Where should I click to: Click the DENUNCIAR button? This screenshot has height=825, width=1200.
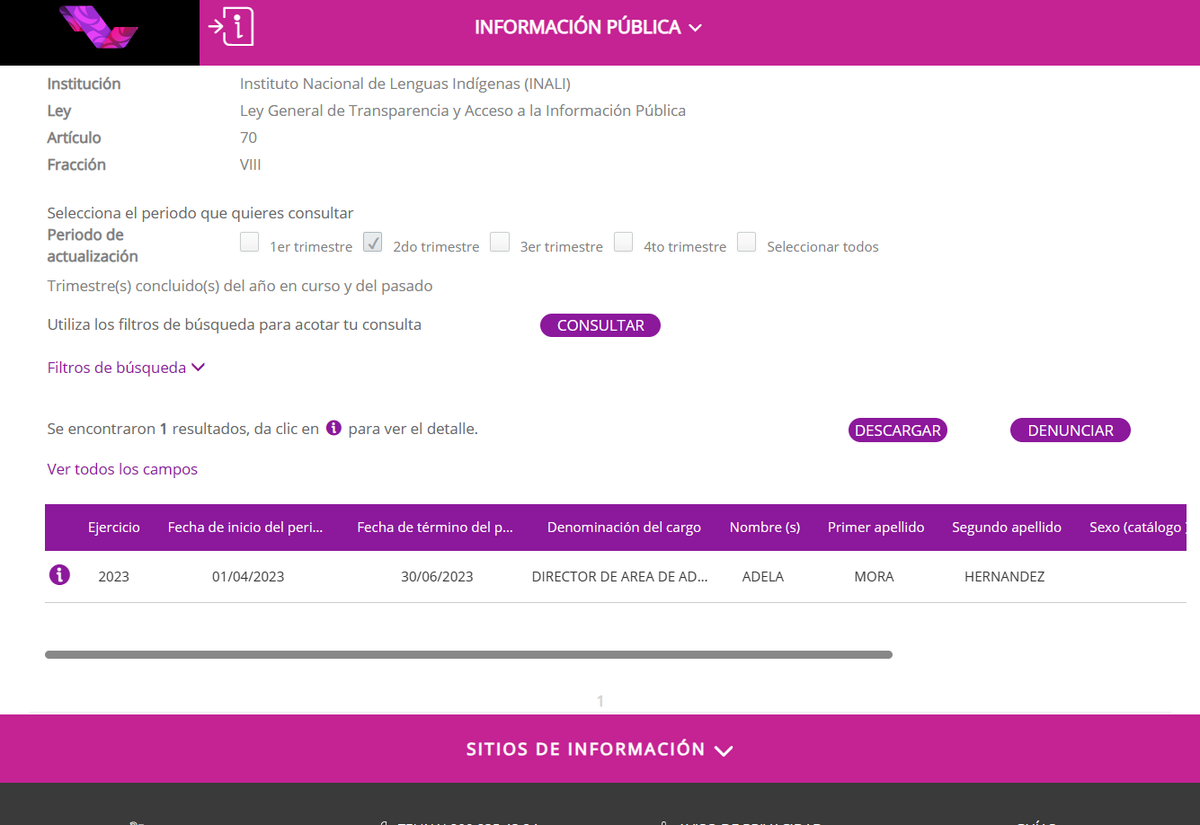tap(1070, 430)
